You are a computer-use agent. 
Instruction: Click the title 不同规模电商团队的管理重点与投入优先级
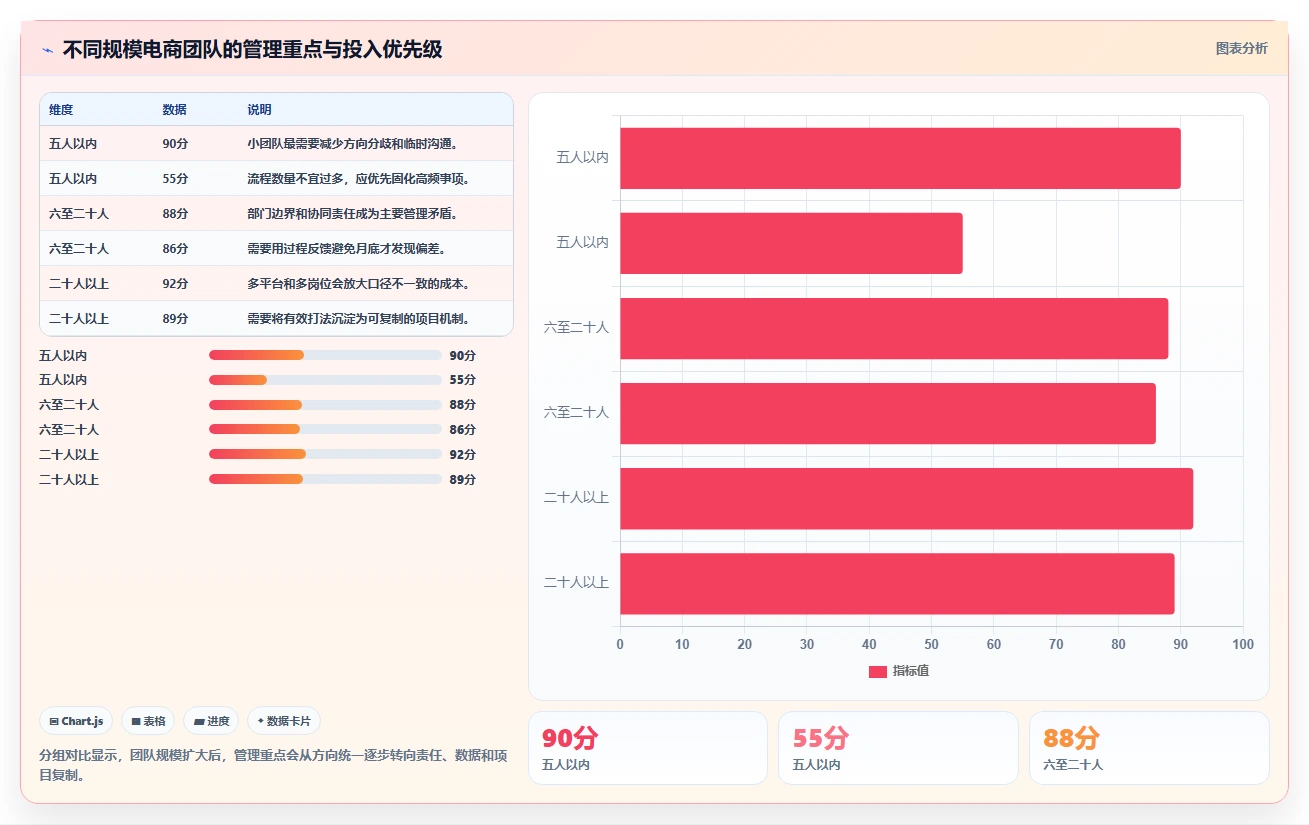pyautogui.click(x=253, y=50)
